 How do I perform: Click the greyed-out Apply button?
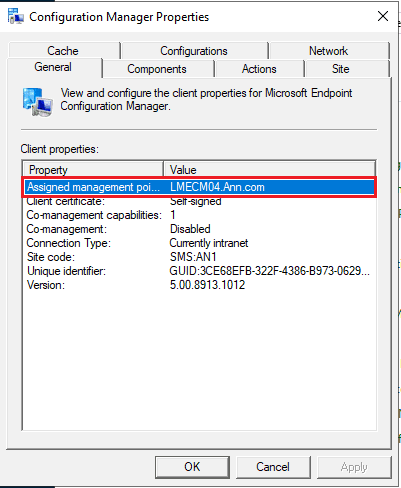[x=354, y=467]
